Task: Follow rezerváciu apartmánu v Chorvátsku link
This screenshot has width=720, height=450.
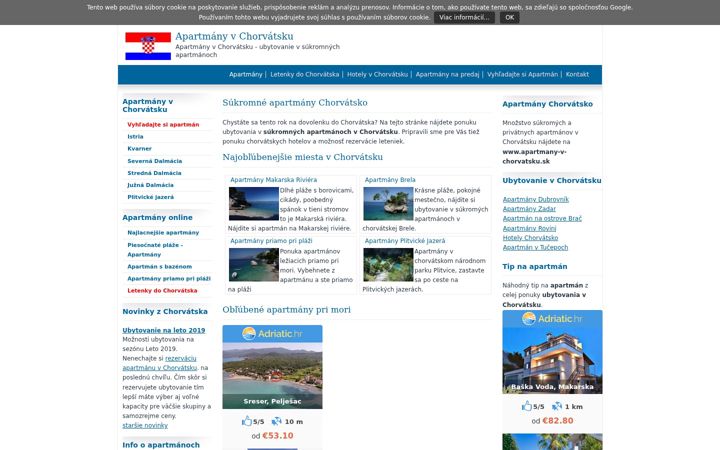Action: point(159,363)
